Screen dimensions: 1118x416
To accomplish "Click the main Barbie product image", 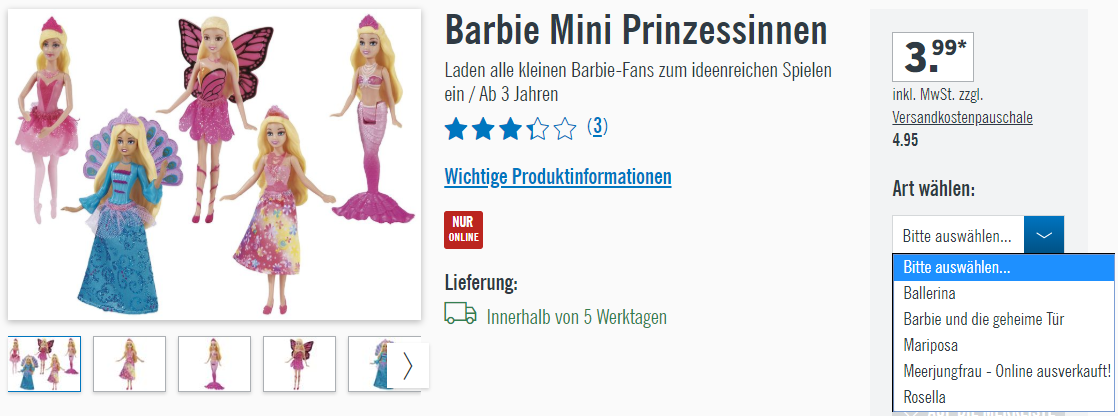I will [x=215, y=164].
